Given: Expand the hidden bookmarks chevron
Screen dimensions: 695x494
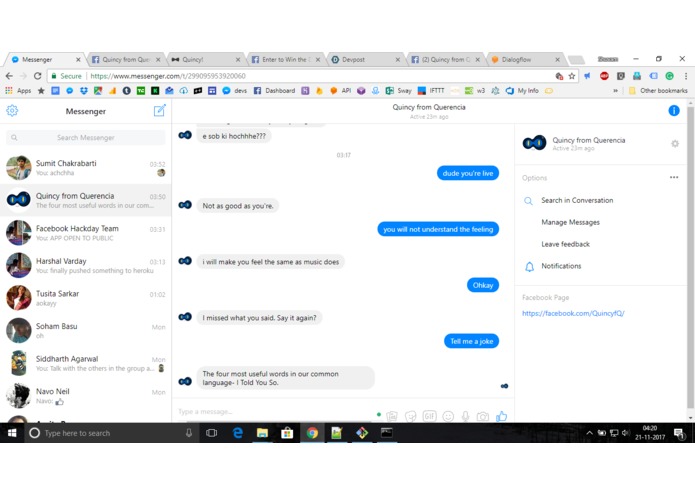Looking at the screenshot, I should 615,90.
